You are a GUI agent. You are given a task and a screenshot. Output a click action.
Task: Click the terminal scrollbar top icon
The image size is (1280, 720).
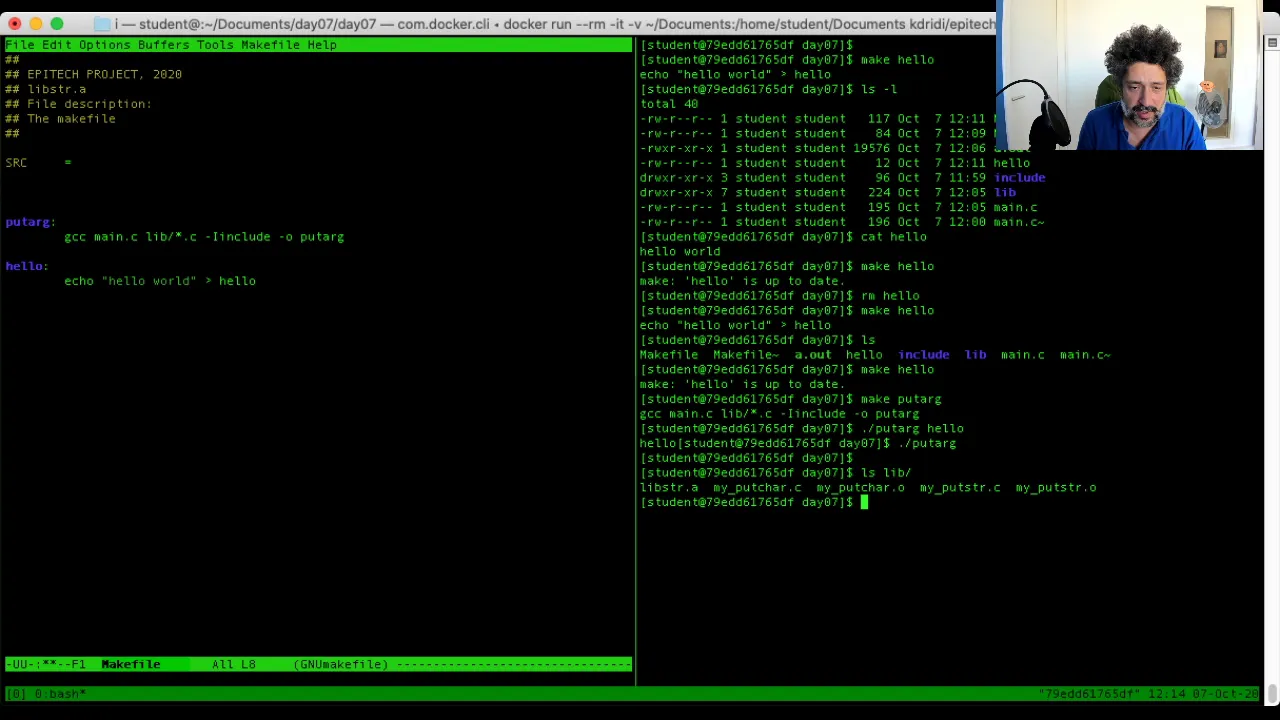click(1272, 43)
